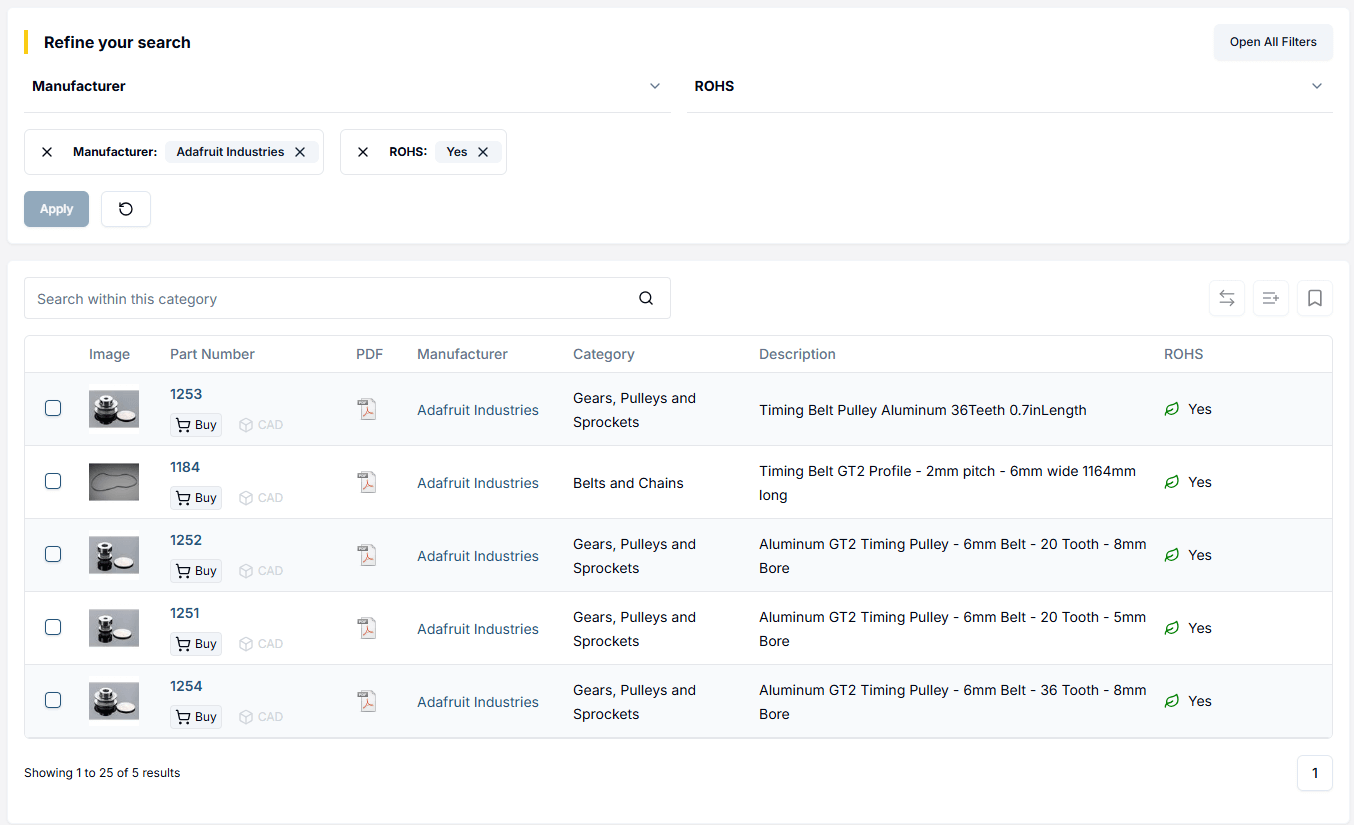Click the Description column header
This screenshot has height=825, width=1354.
tap(797, 354)
